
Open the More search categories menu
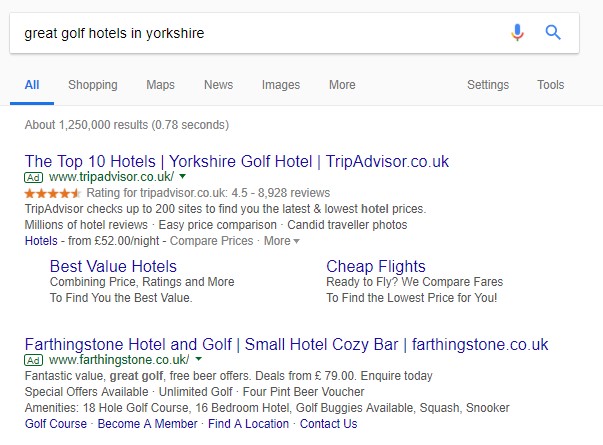(342, 85)
